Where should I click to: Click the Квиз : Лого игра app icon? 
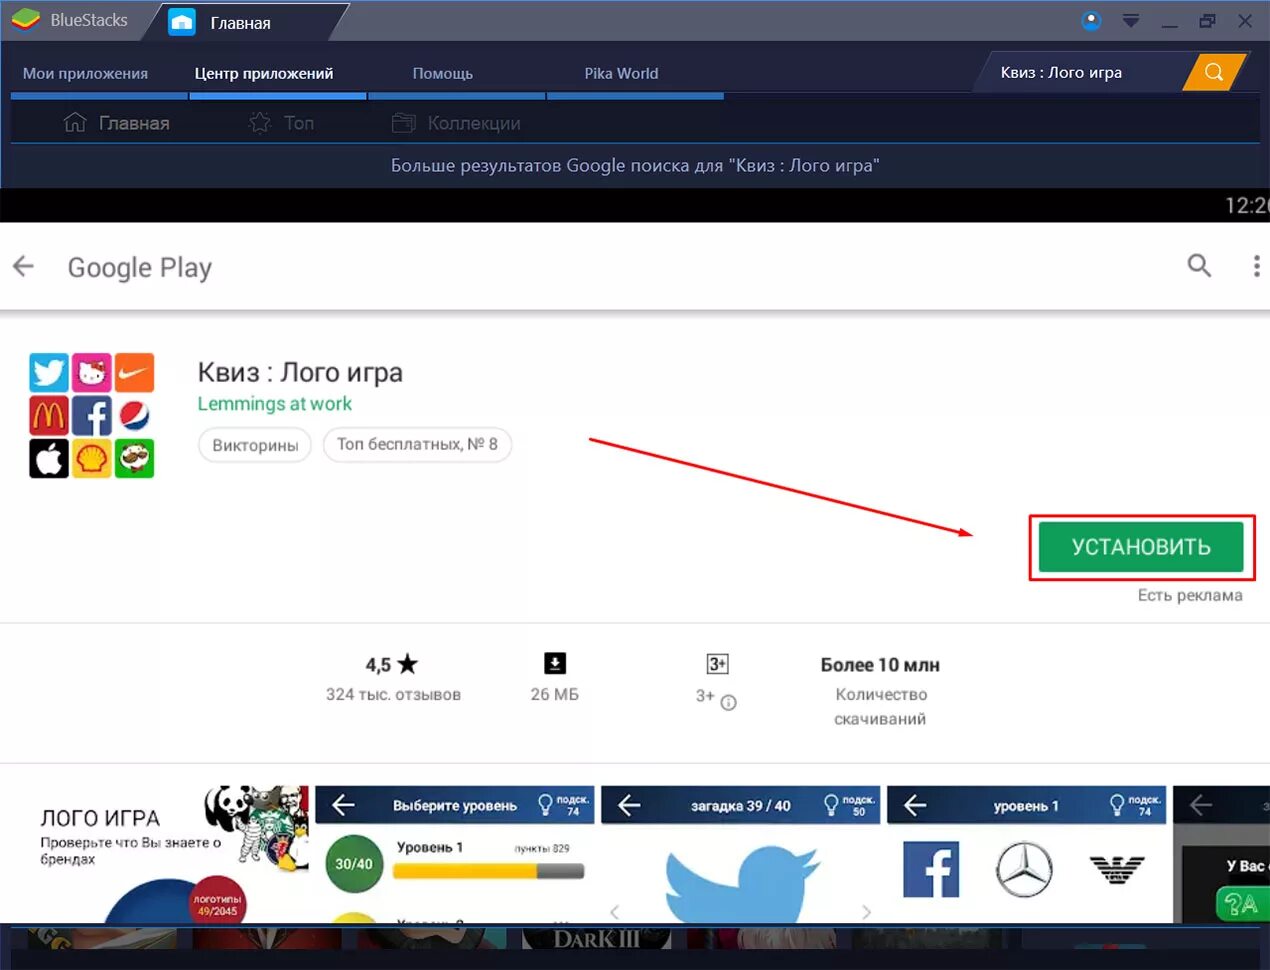point(91,415)
